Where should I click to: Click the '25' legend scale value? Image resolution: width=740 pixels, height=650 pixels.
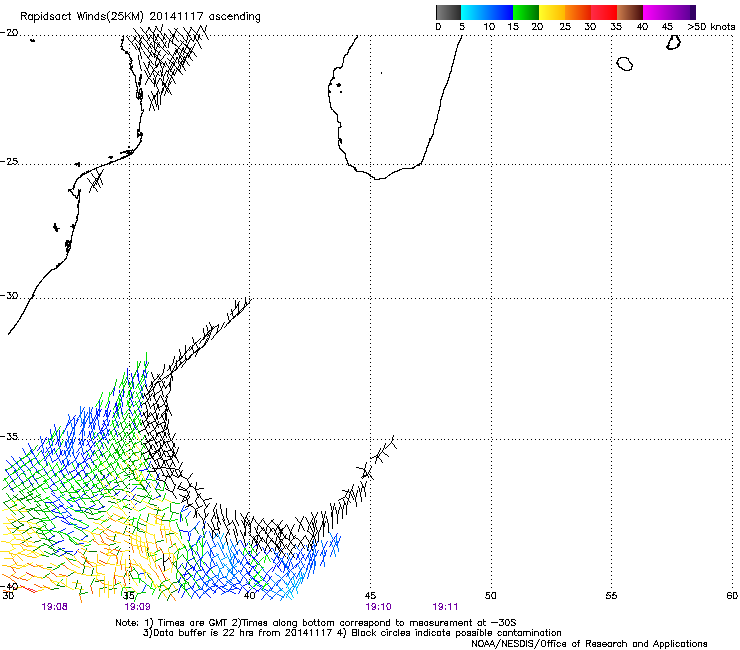point(565,27)
